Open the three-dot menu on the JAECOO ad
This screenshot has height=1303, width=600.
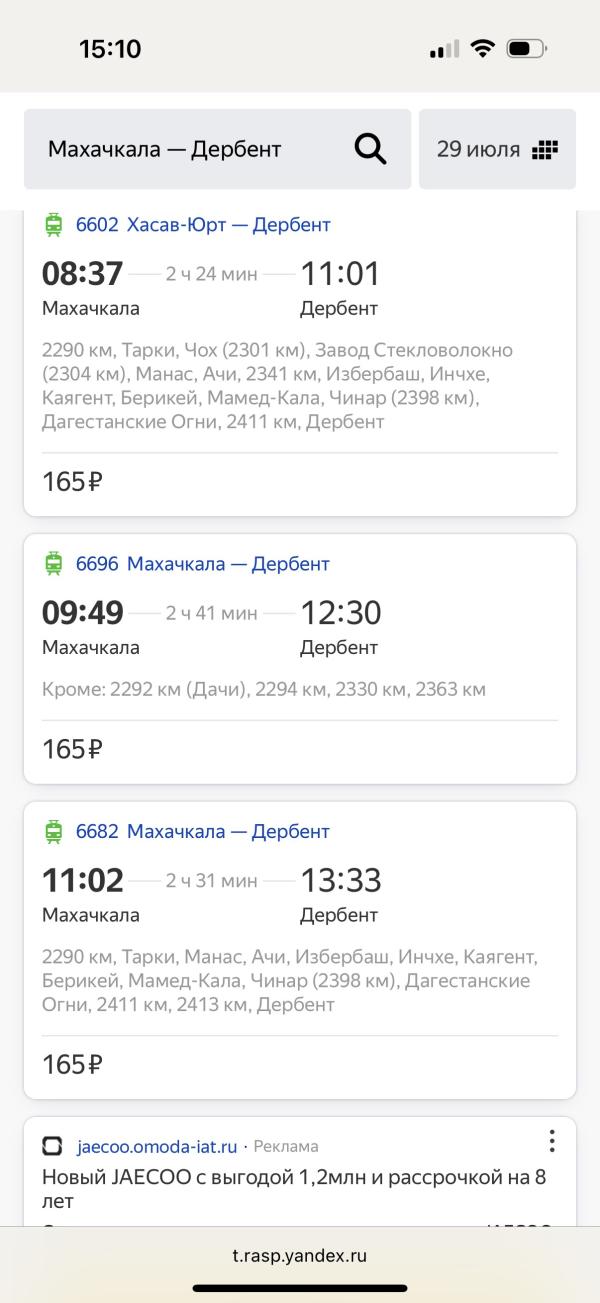[551, 1141]
